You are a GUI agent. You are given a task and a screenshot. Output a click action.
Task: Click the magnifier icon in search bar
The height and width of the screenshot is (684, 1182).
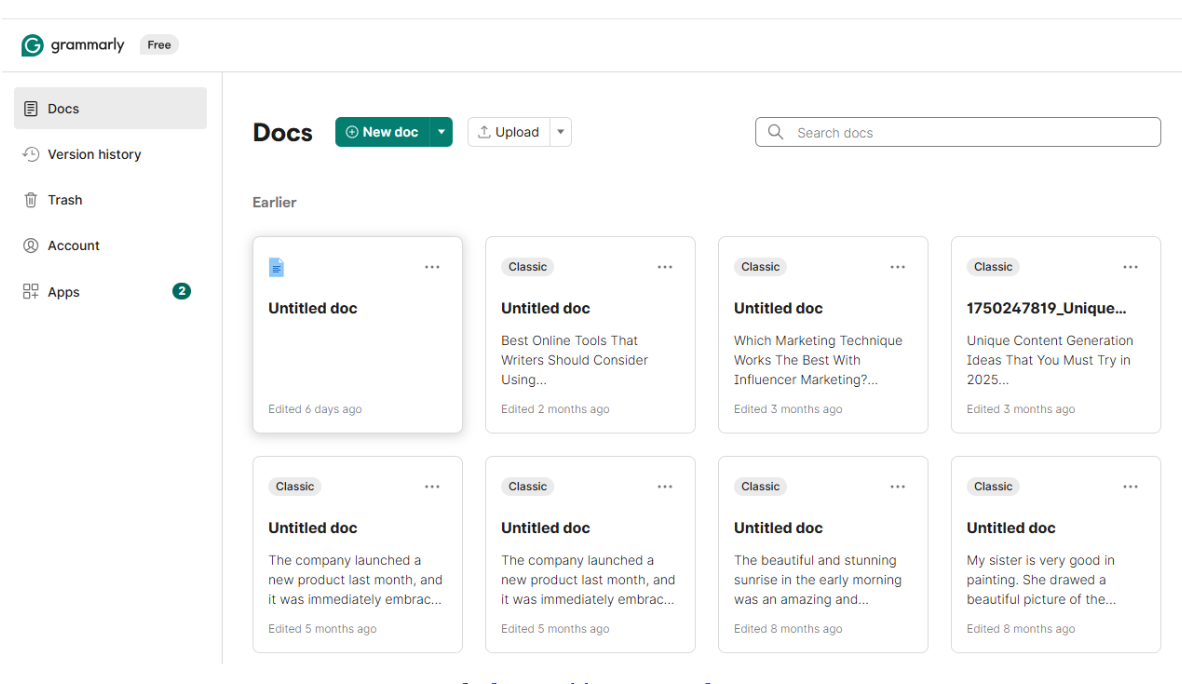tap(776, 132)
